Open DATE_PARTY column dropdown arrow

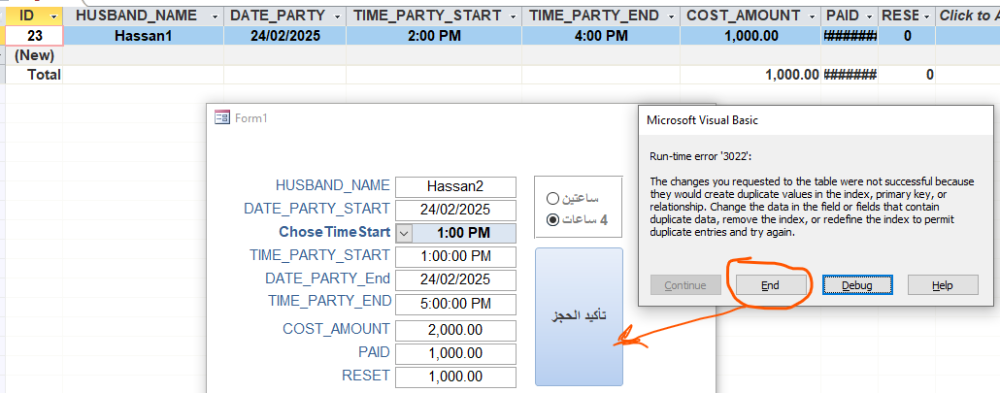click(x=338, y=16)
